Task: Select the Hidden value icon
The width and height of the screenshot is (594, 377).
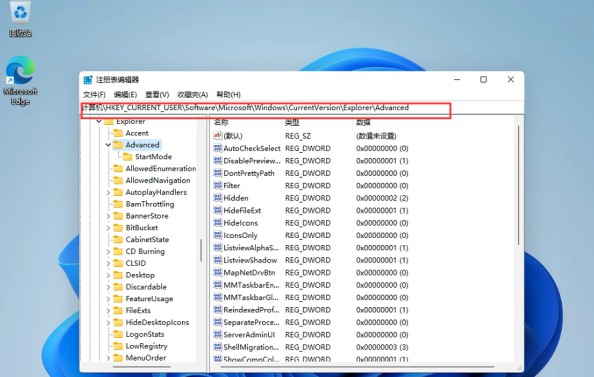Action: (x=217, y=198)
